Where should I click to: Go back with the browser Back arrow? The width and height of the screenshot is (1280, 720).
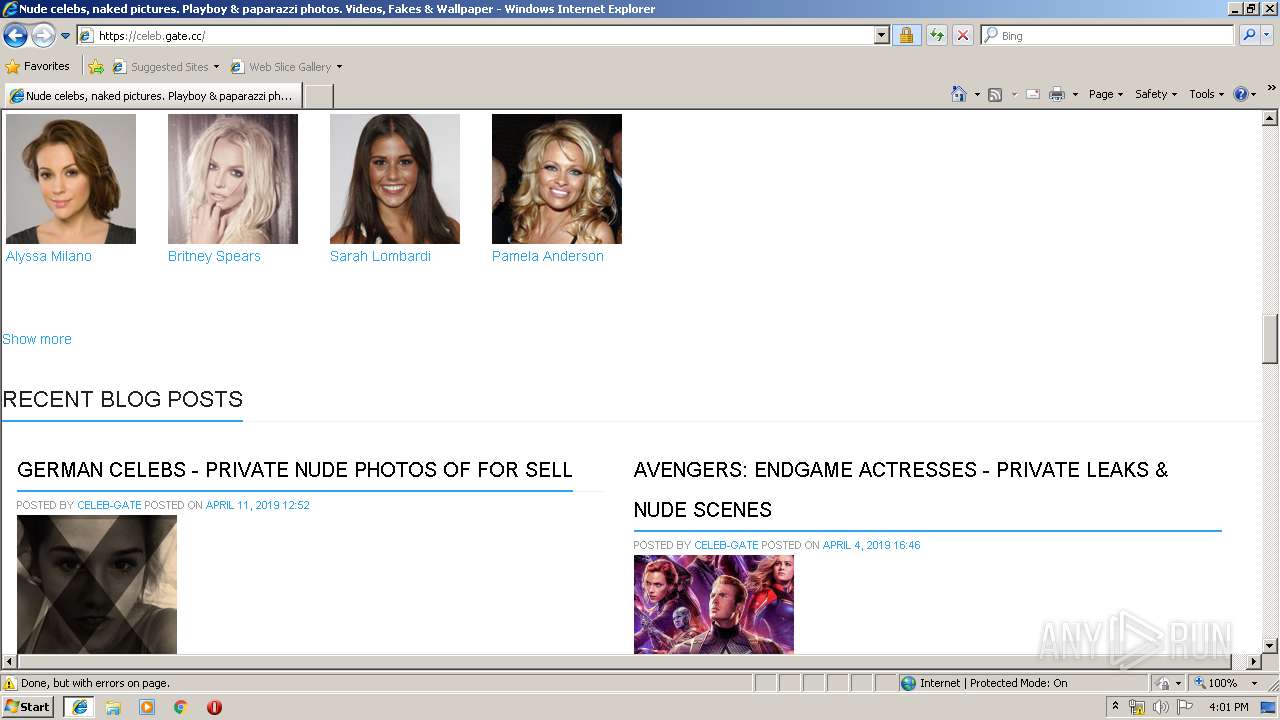[x=15, y=36]
